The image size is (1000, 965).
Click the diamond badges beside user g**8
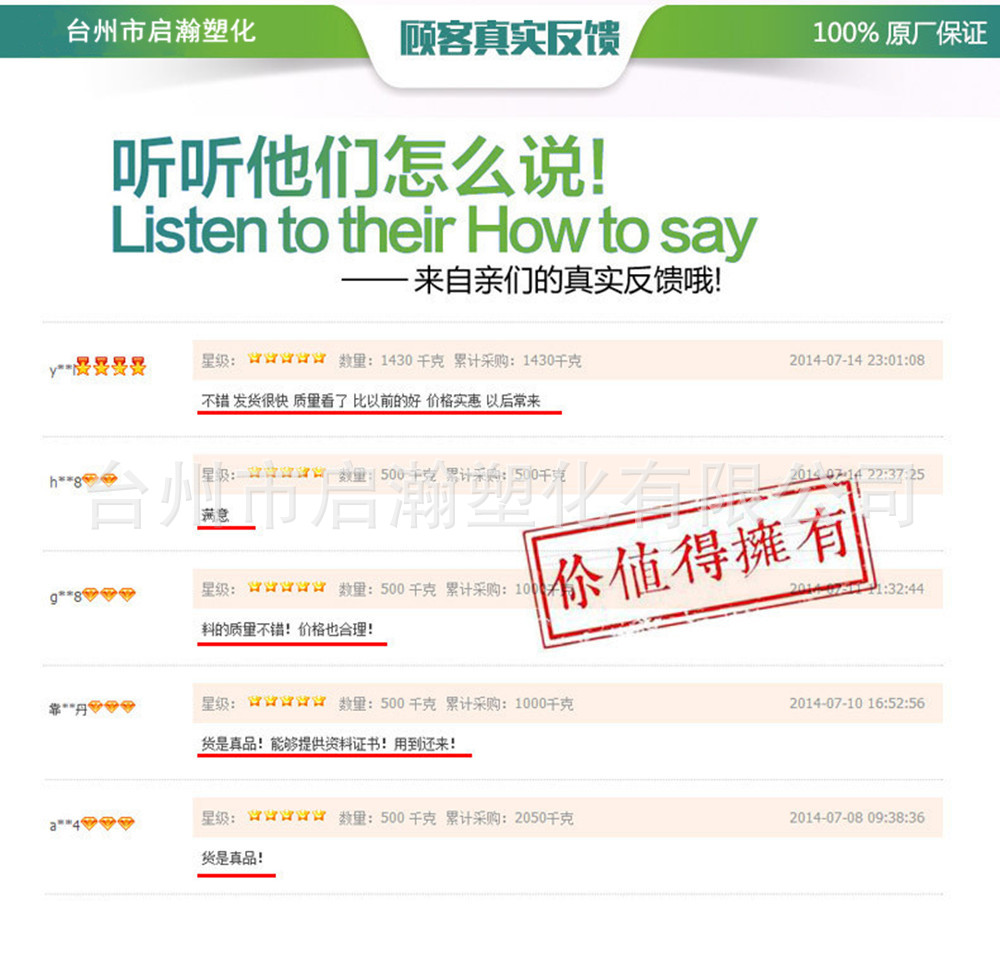(109, 594)
